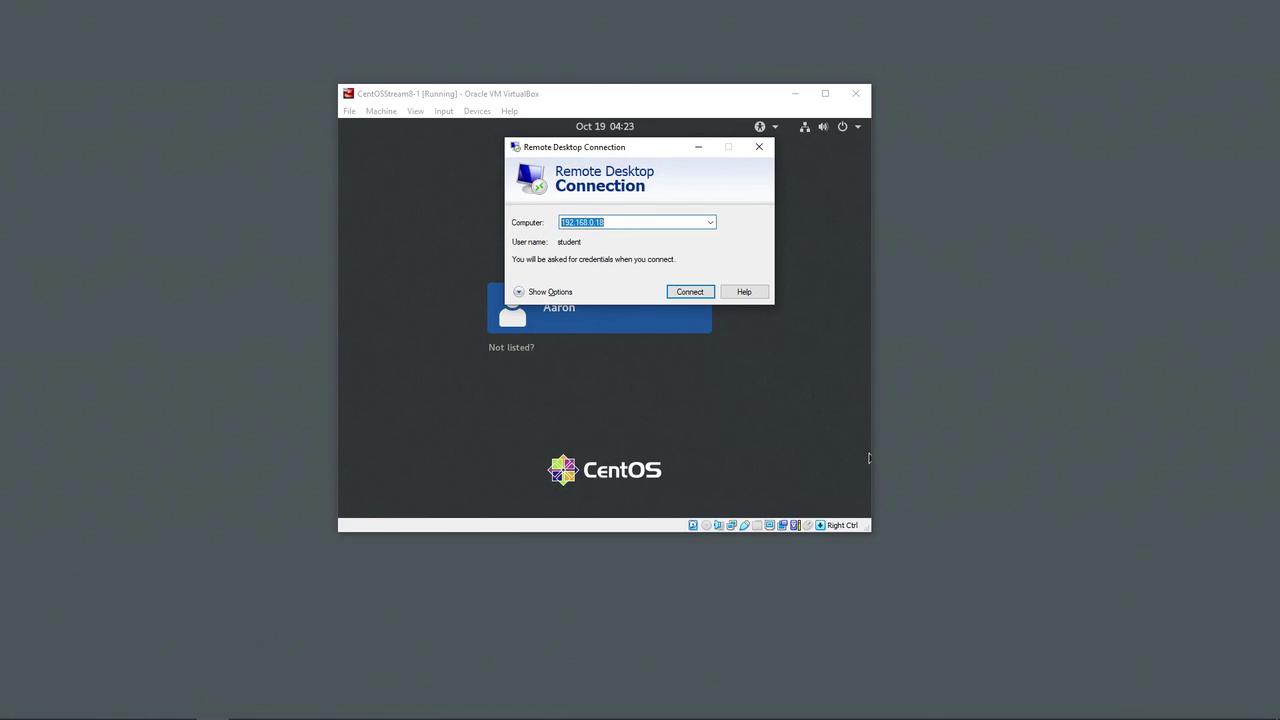
Task: Open the Devices menu in VirtualBox
Action: pos(477,111)
